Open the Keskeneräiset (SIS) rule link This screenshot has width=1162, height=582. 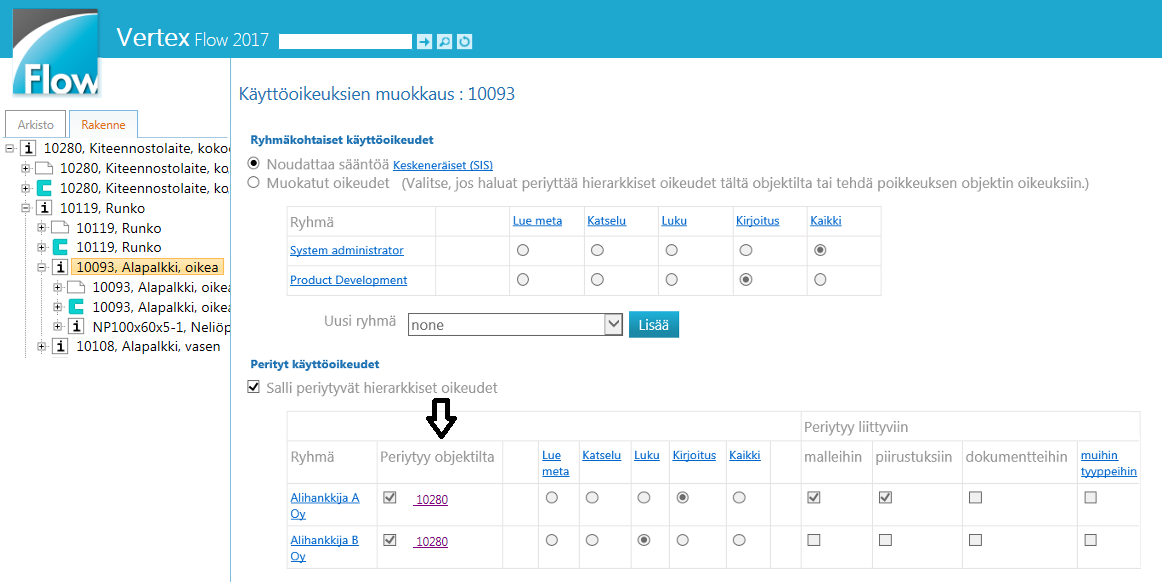point(442,165)
